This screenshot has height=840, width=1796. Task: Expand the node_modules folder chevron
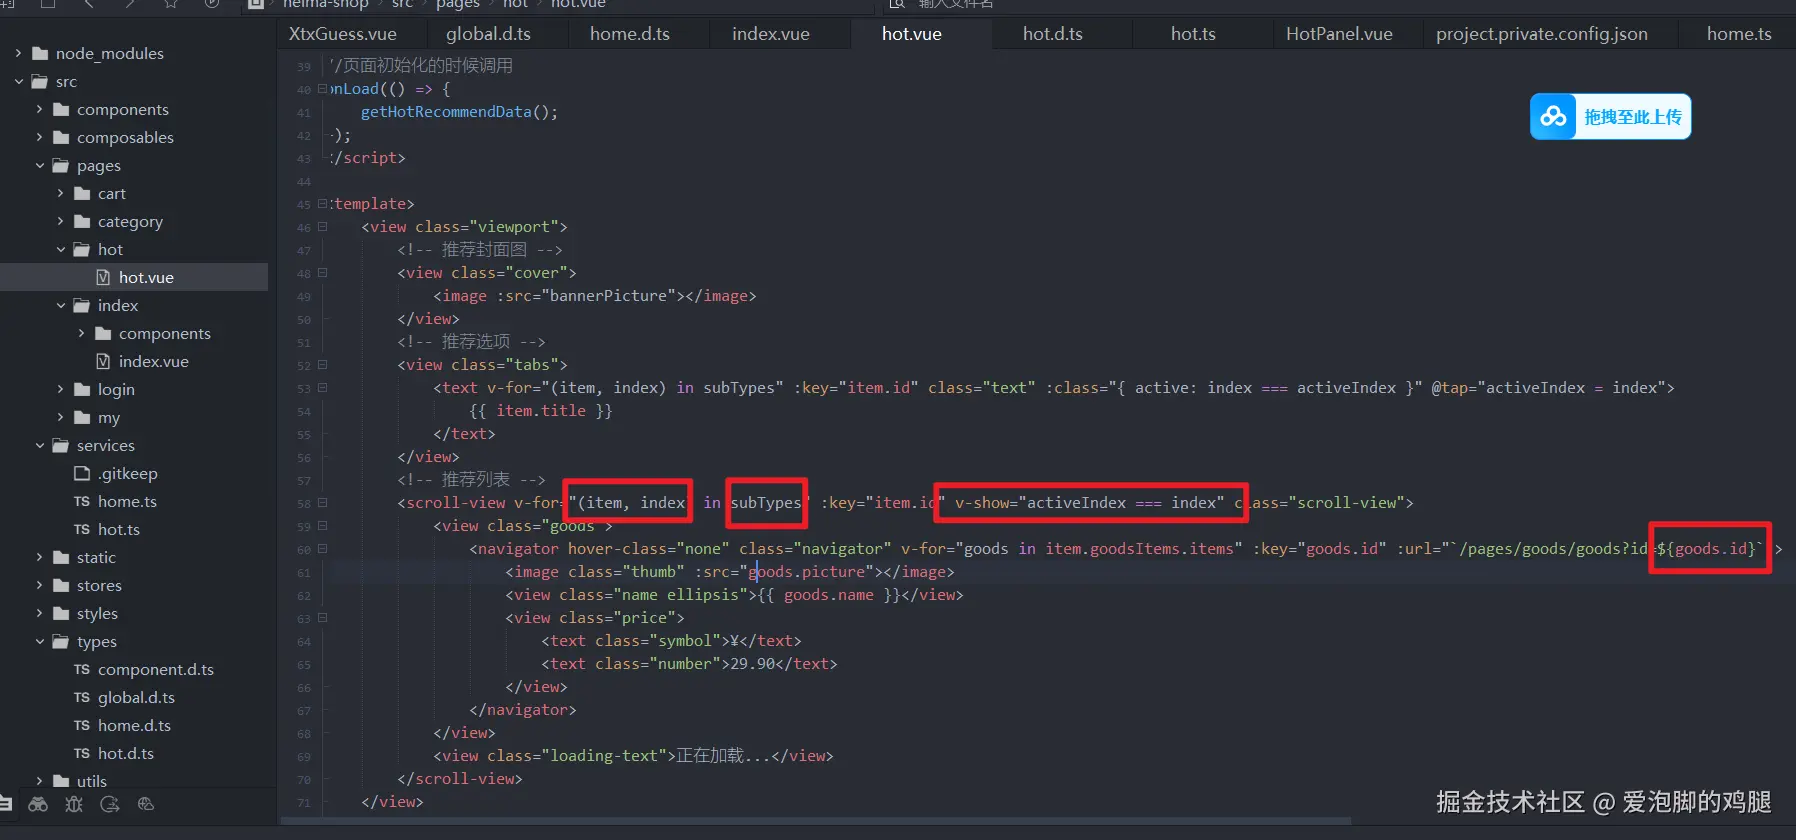click(18, 53)
